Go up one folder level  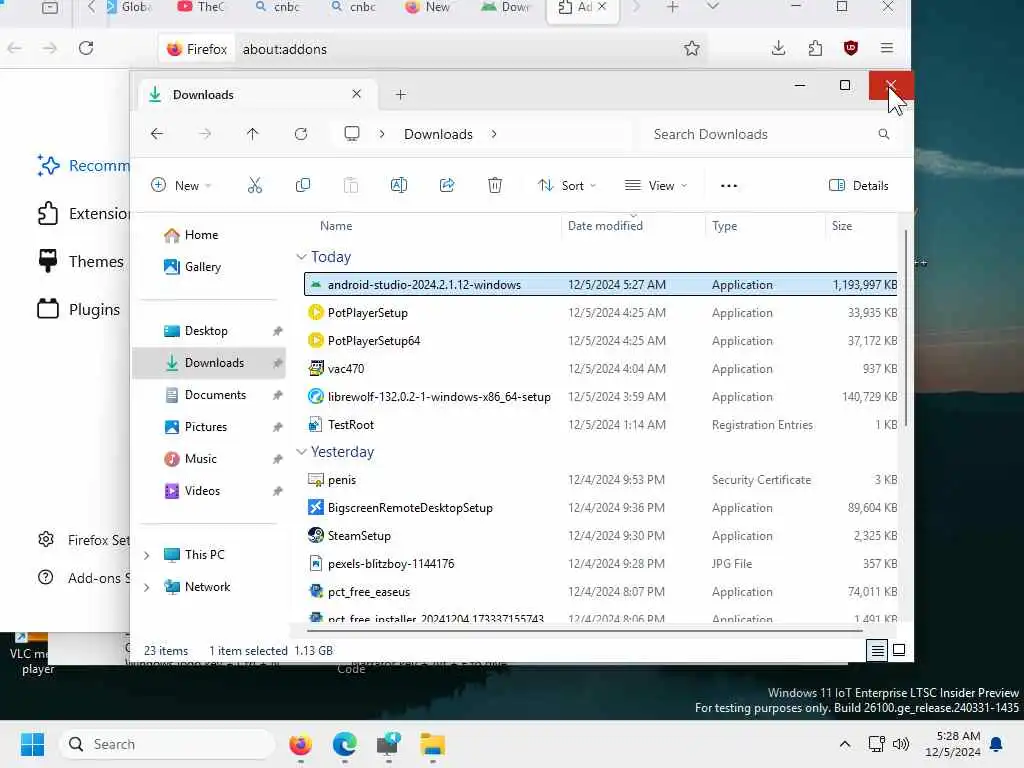[x=253, y=134]
